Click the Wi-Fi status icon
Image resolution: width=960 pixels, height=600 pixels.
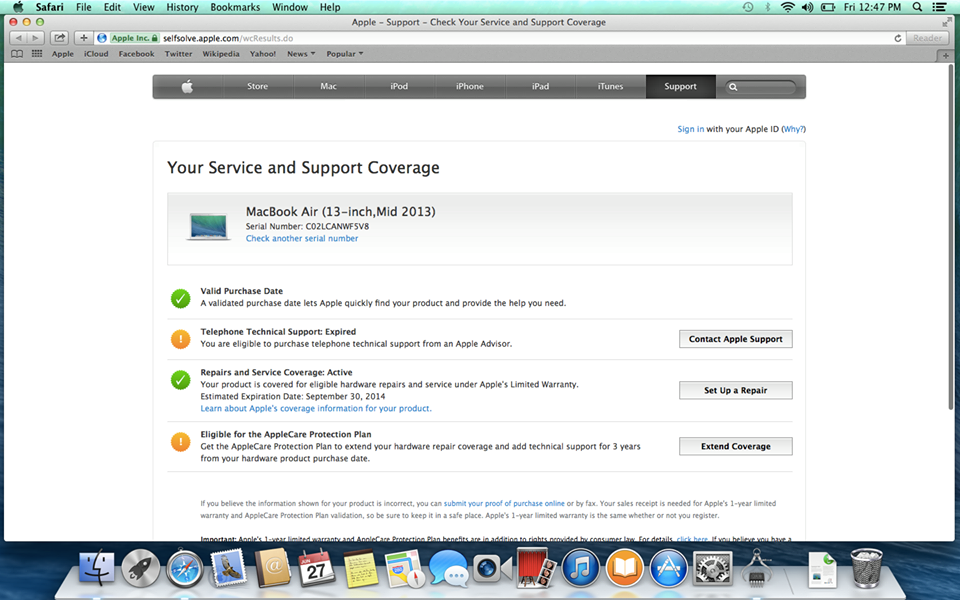[788, 7]
